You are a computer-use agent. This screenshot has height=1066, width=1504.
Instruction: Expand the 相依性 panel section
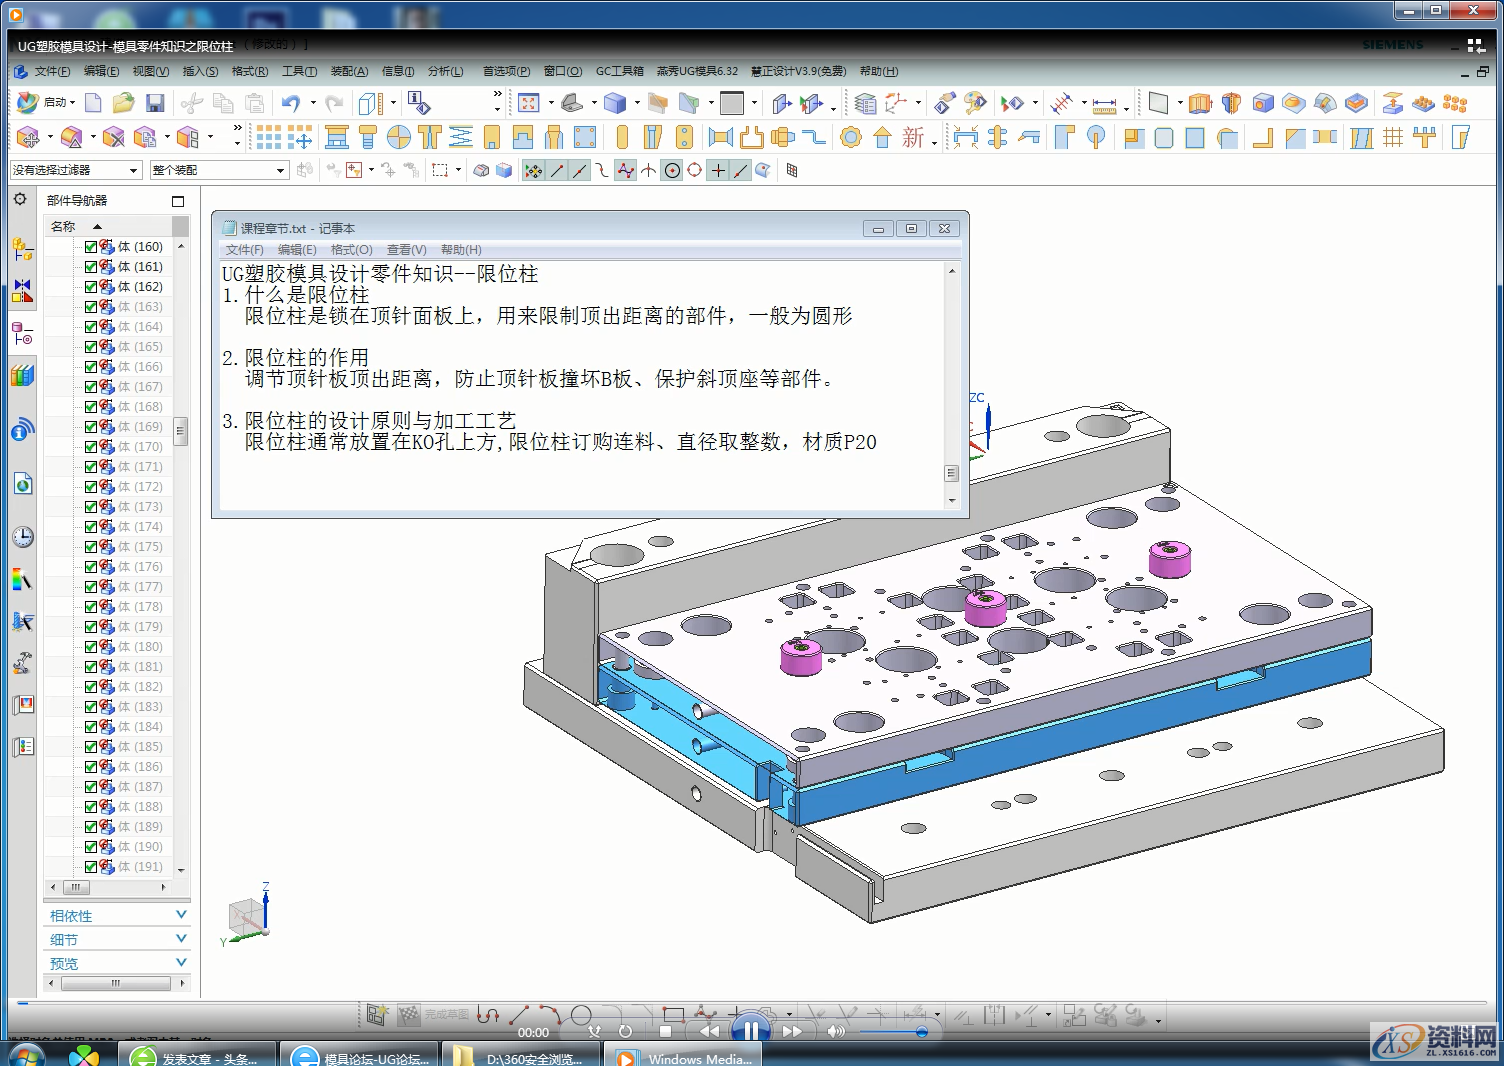(117, 916)
